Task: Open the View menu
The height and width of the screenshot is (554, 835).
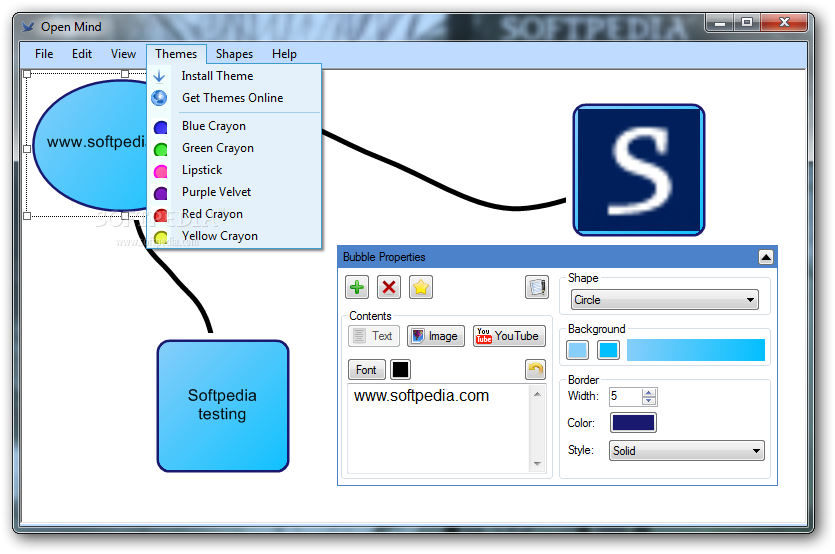Action: click(123, 54)
